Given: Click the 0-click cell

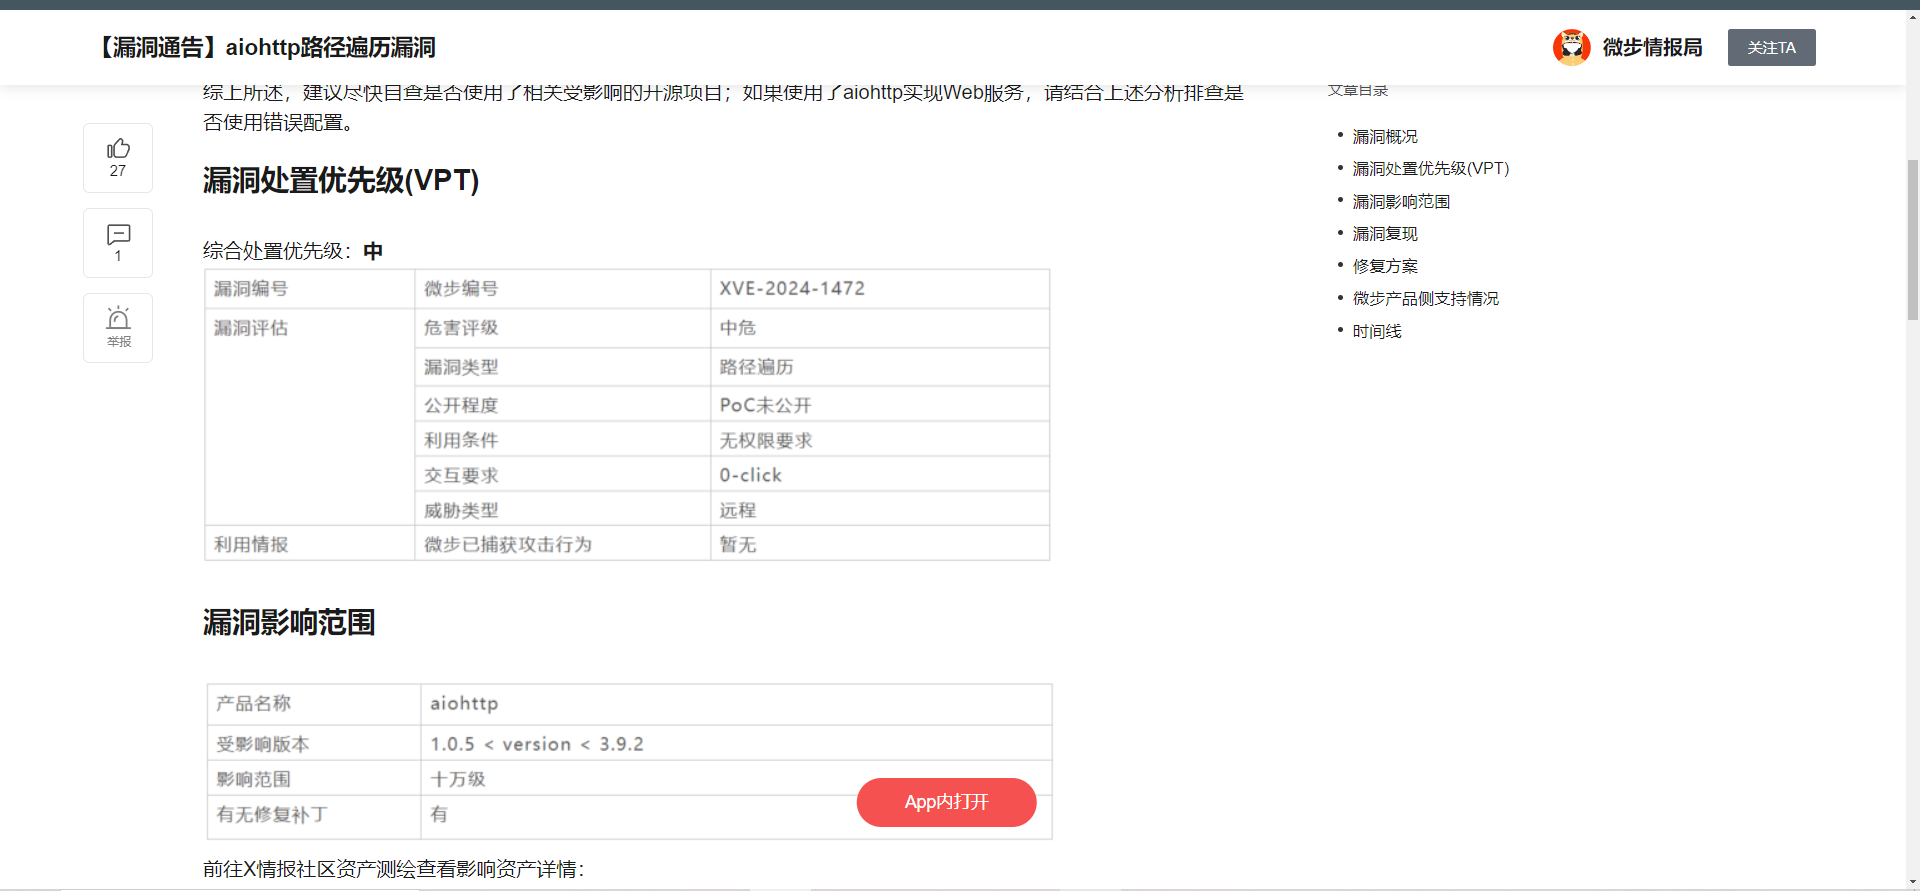Looking at the screenshot, I should 880,474.
